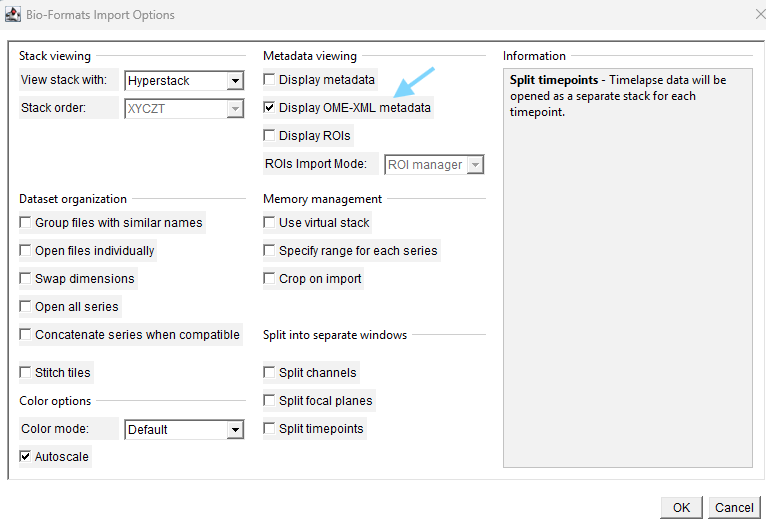Toggle Group files with similar names
766x524 pixels.
click(x=26, y=223)
